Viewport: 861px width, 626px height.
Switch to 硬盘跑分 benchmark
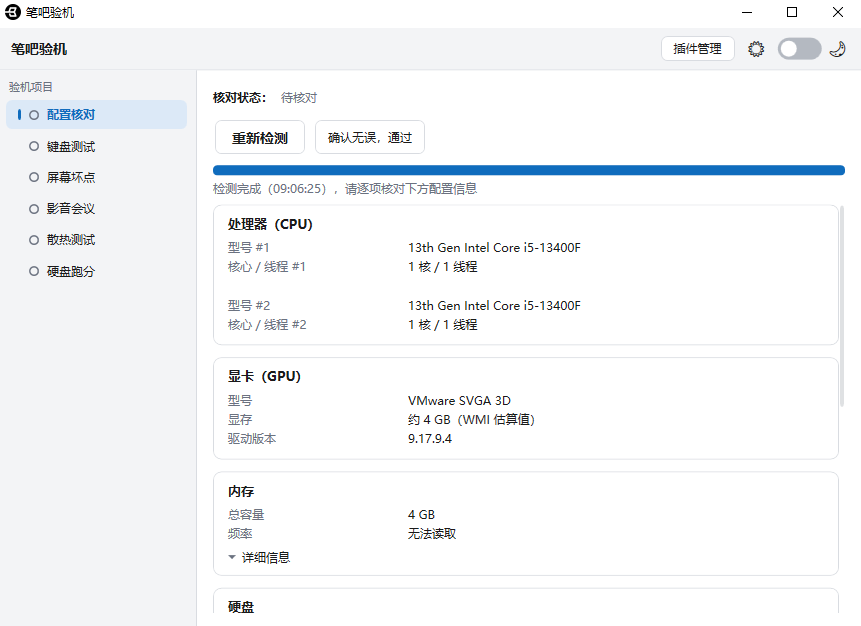(97, 271)
